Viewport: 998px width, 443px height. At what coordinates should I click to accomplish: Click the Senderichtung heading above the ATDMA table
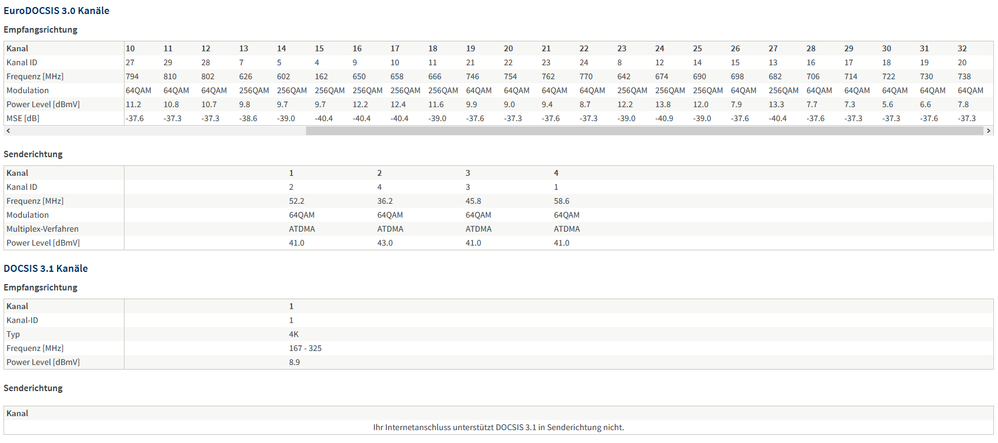[x=33, y=154]
